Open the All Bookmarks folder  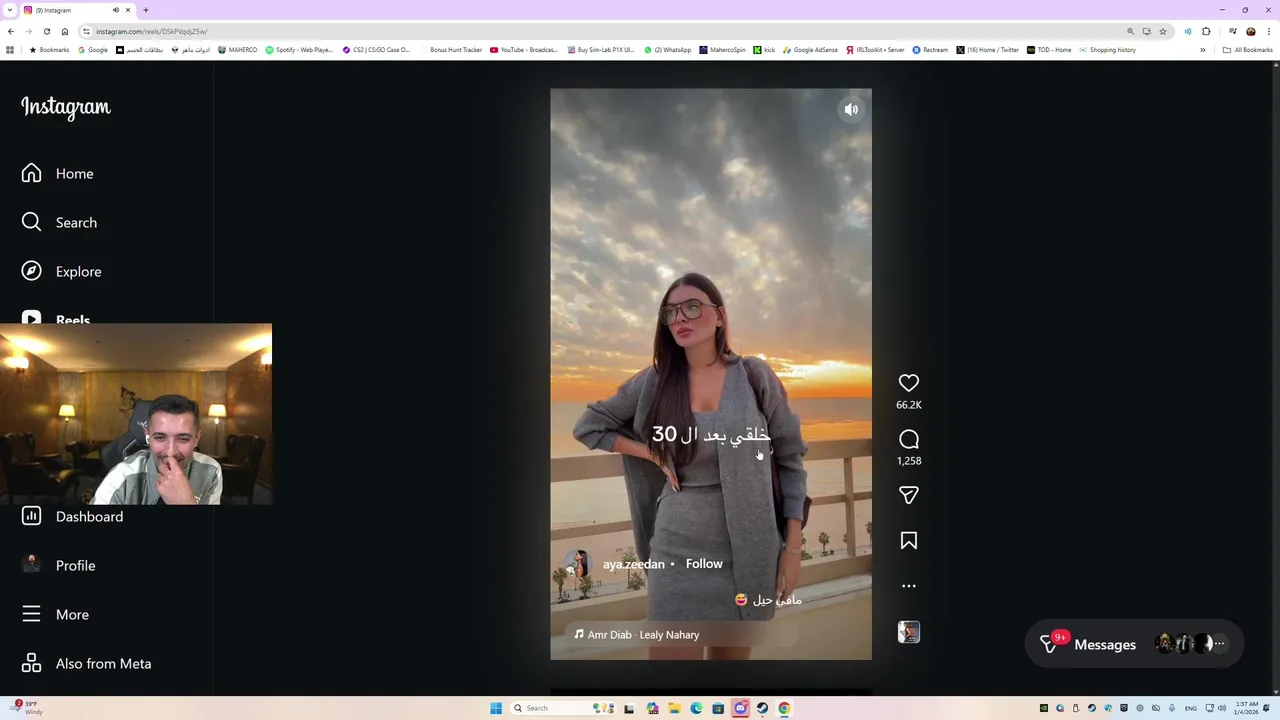click(x=1247, y=50)
